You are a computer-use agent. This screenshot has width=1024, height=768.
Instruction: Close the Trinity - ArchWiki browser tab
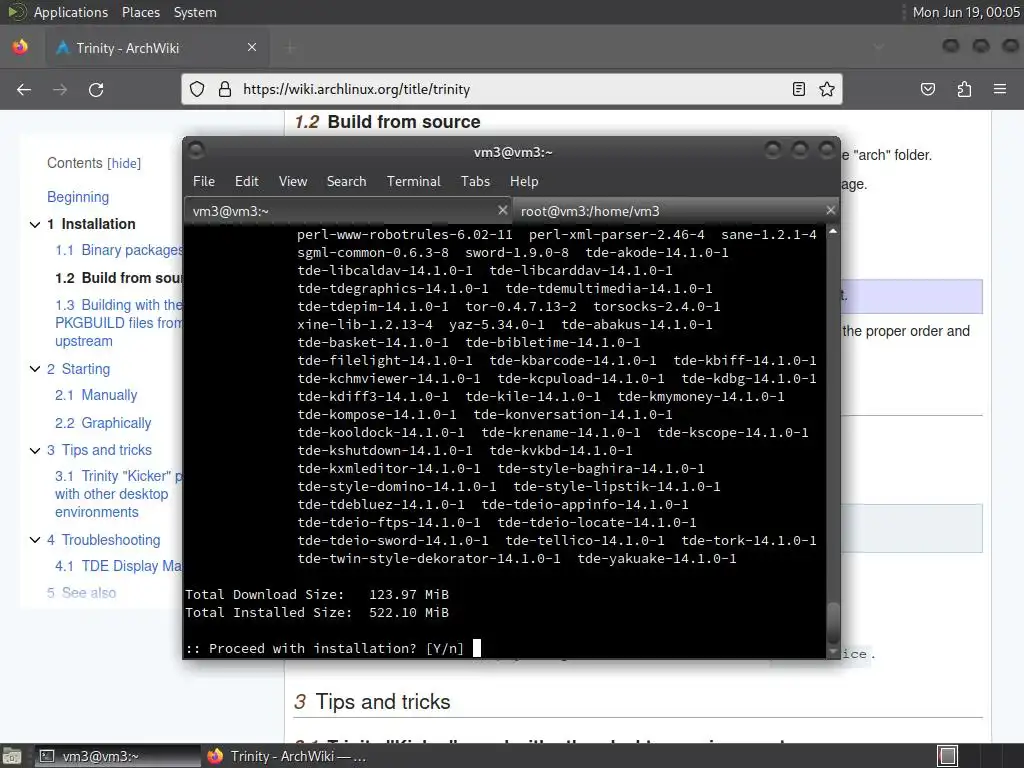(252, 47)
